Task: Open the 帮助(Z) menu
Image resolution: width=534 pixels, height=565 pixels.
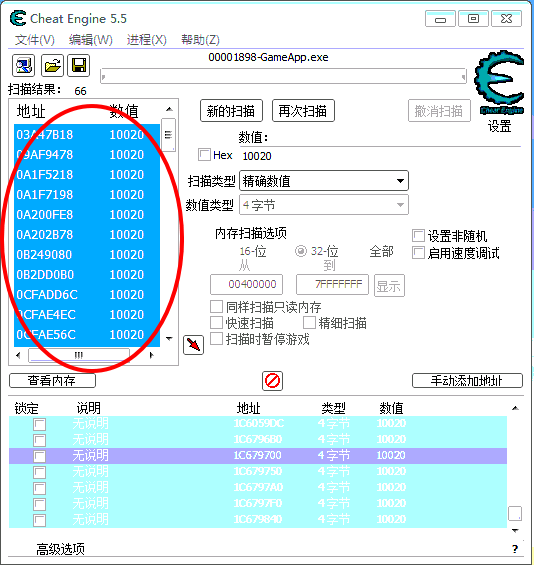Action: tap(200, 40)
